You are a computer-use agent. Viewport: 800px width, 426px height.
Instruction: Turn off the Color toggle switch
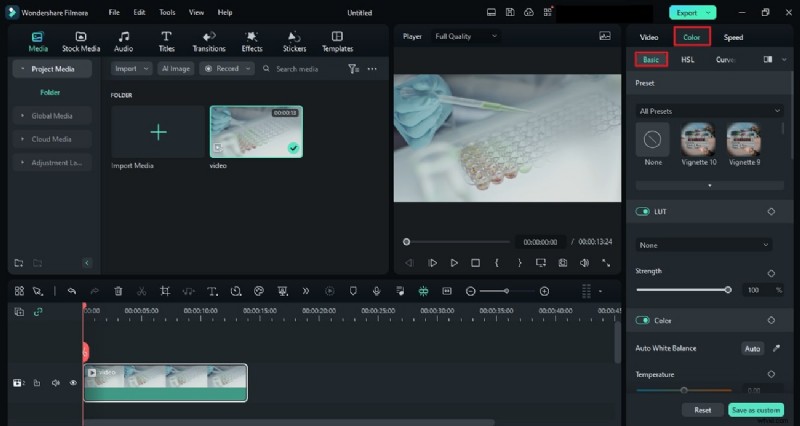point(643,320)
